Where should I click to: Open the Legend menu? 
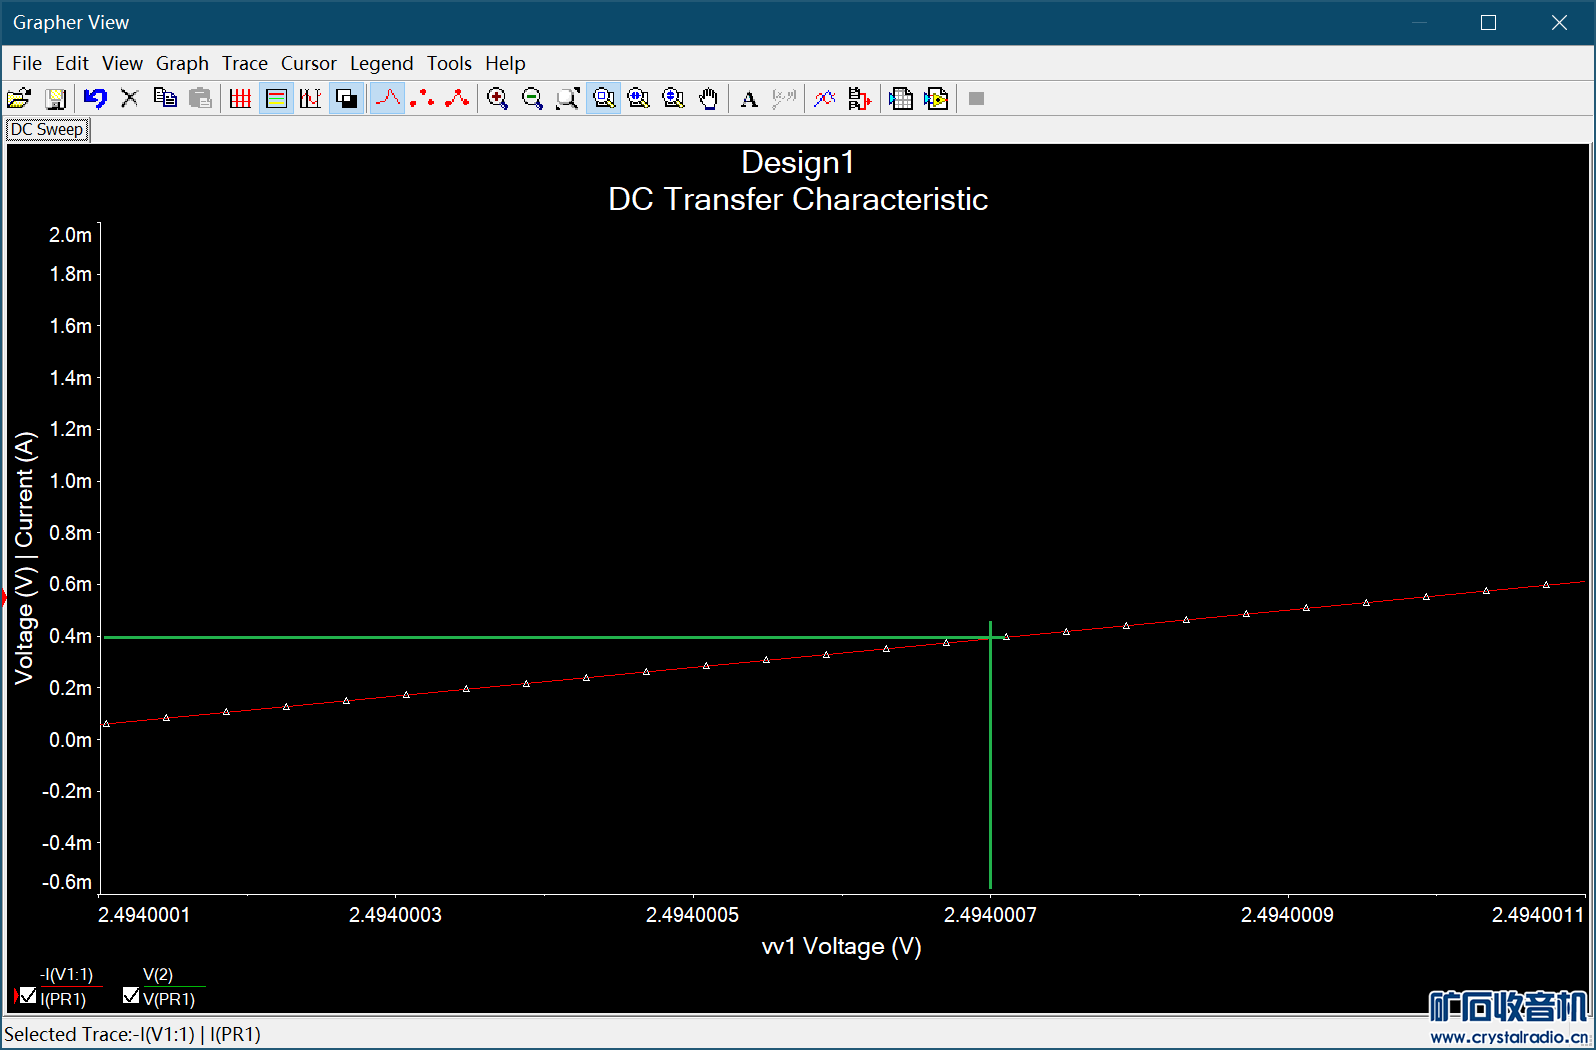point(381,63)
